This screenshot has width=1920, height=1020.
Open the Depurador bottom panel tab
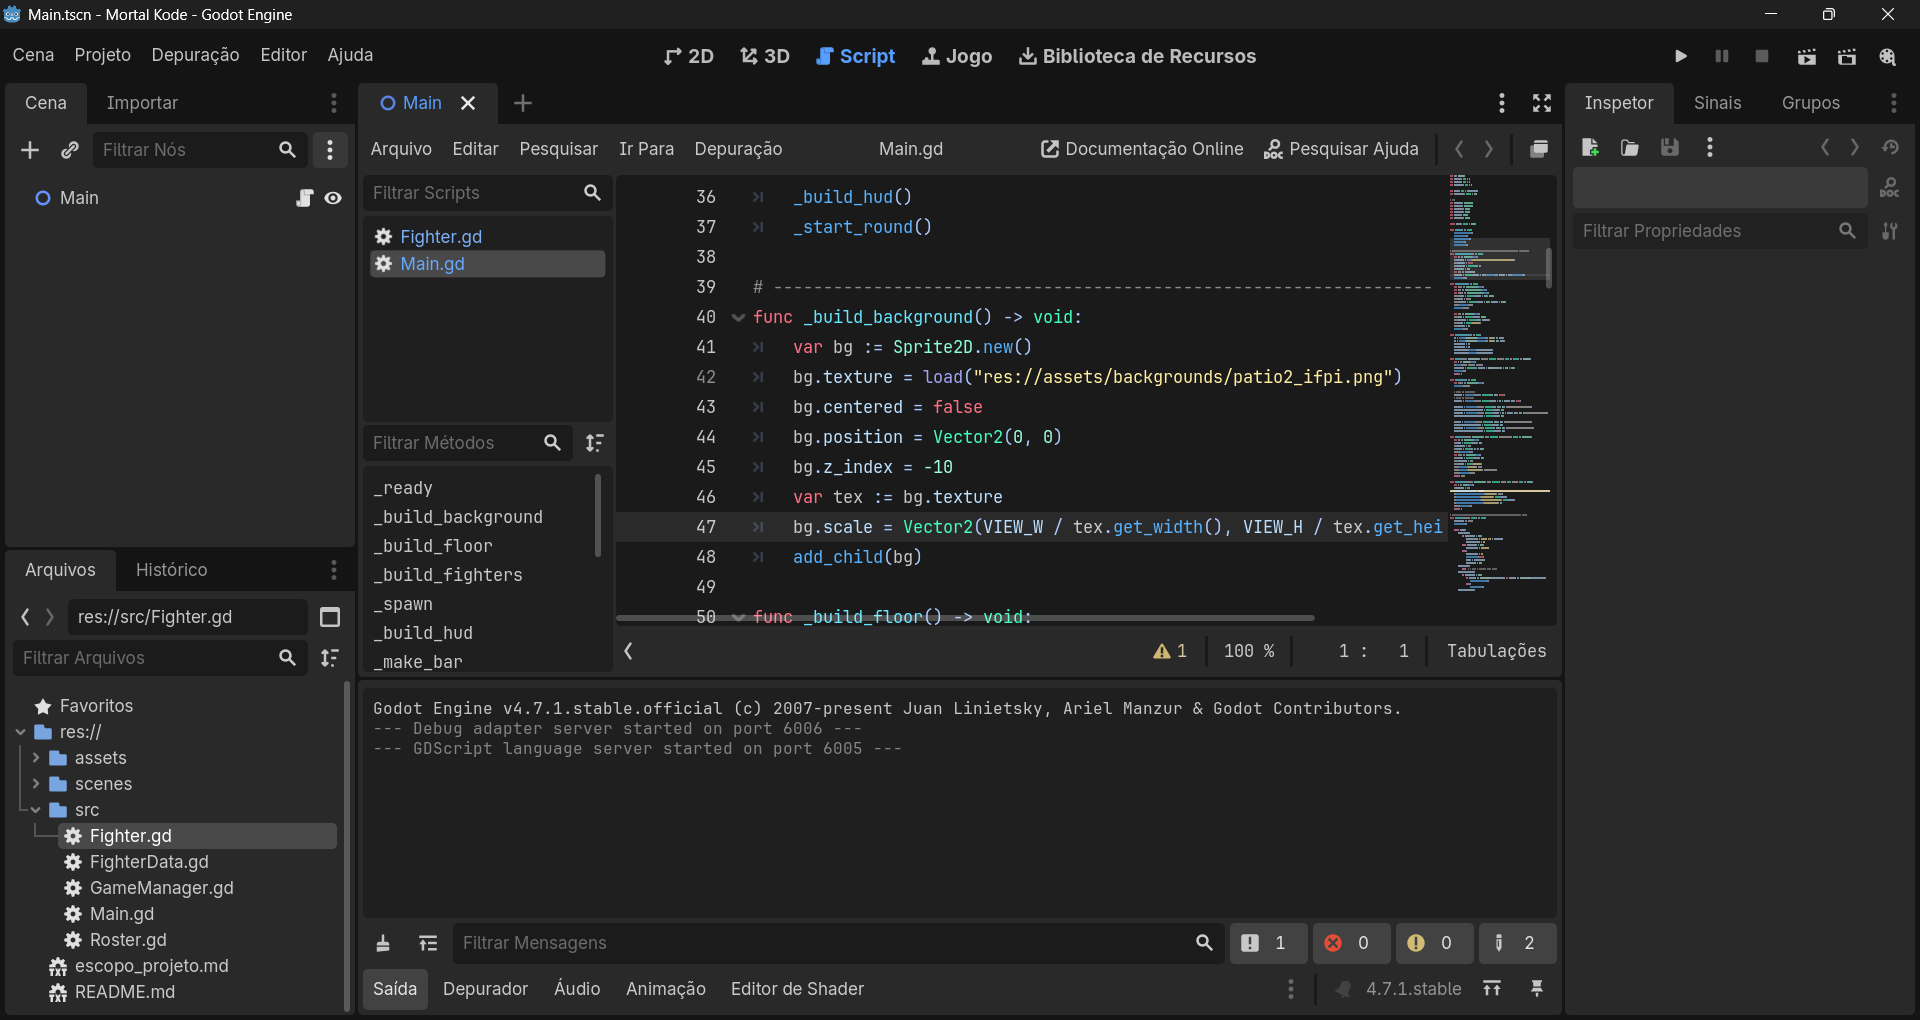click(485, 989)
